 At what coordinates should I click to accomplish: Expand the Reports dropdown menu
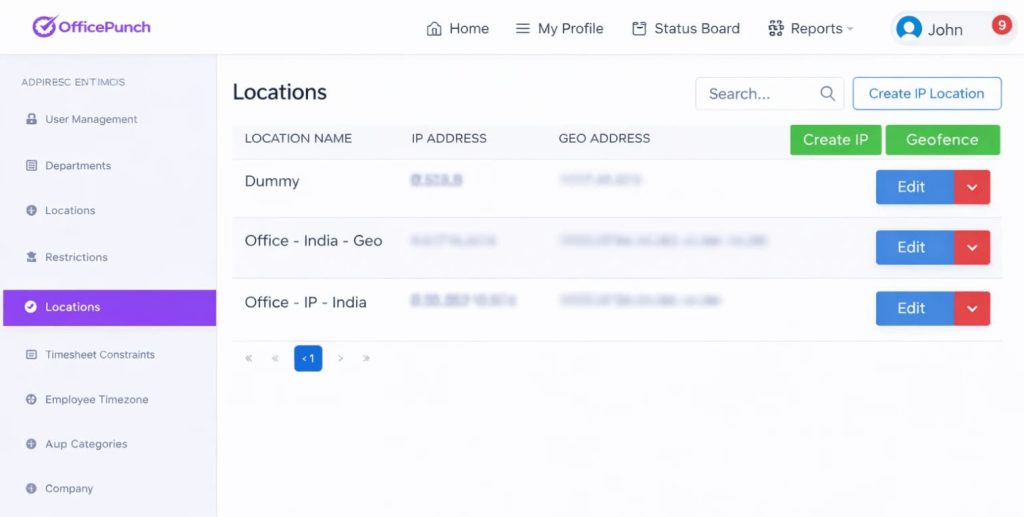(811, 29)
